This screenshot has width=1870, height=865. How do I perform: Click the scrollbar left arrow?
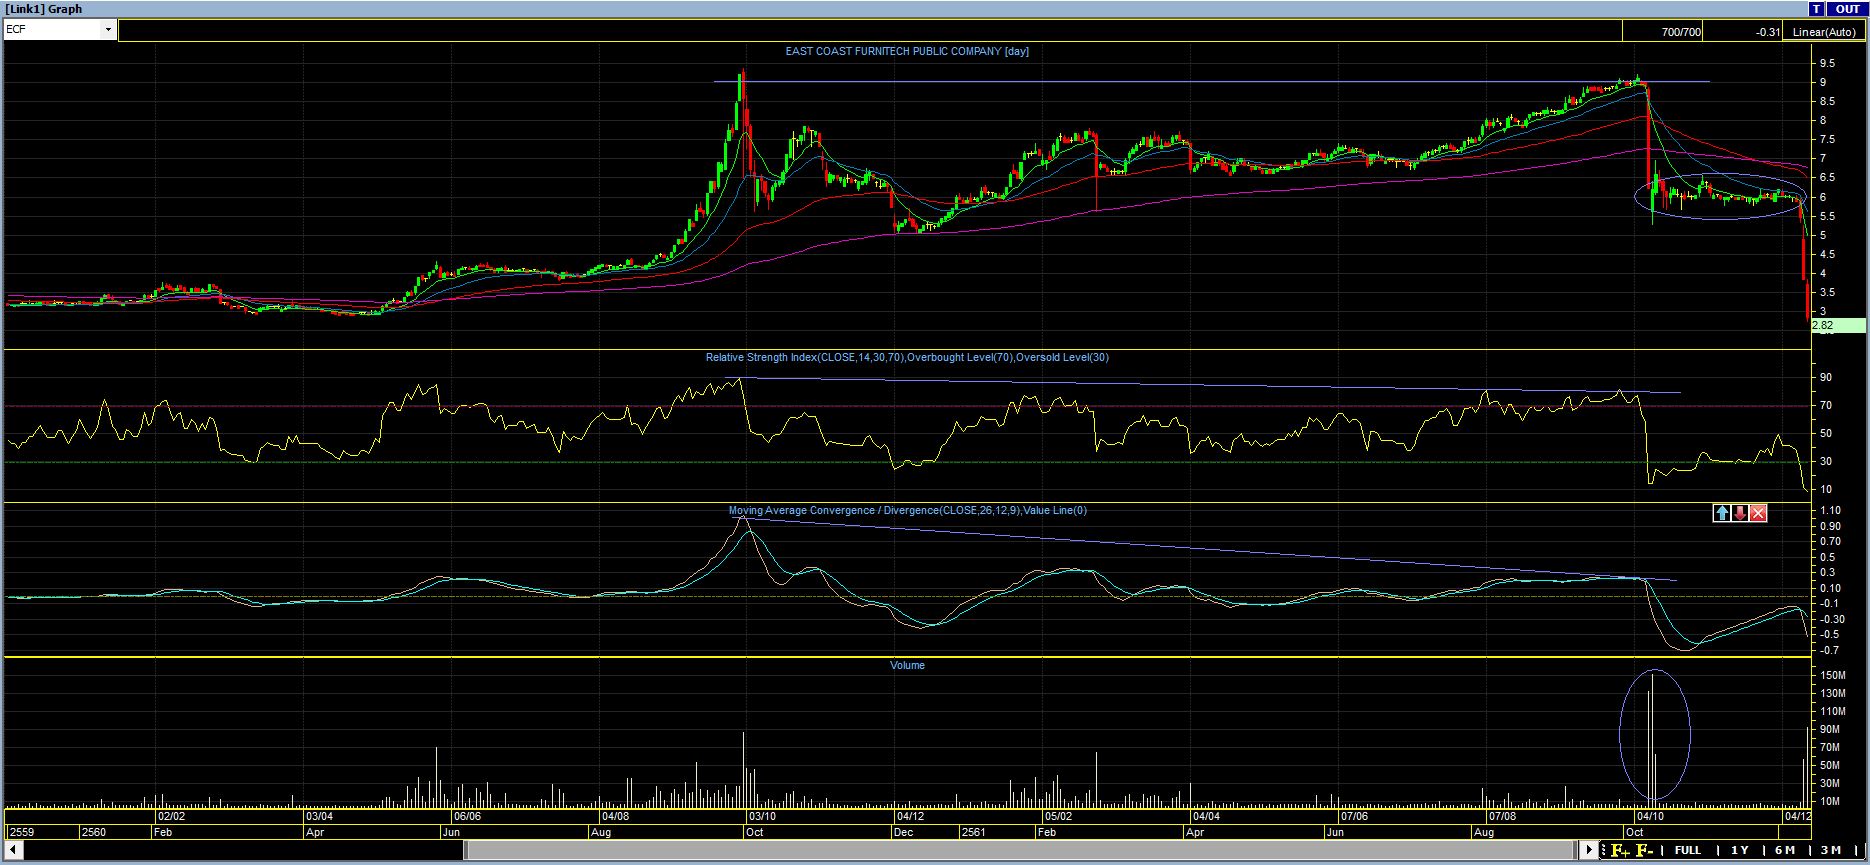[14, 850]
